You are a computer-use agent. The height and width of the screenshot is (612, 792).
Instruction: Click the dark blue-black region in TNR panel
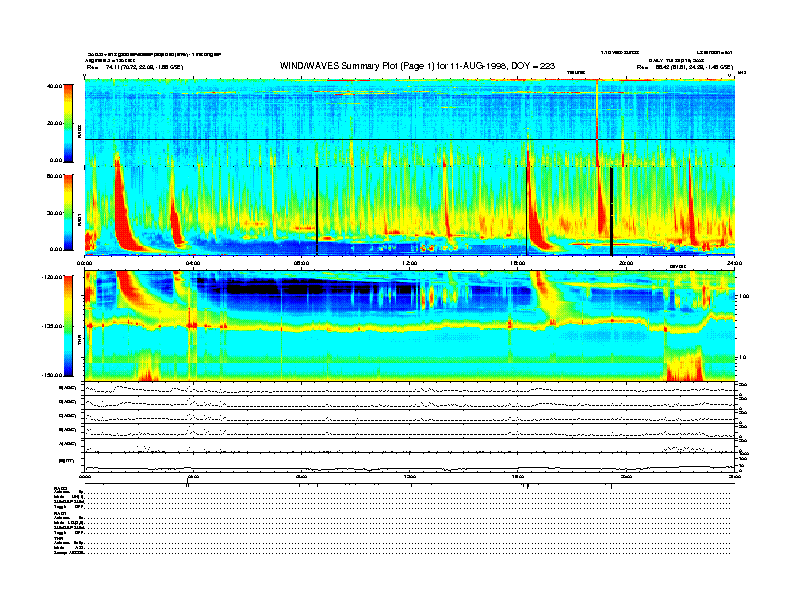pos(318,289)
